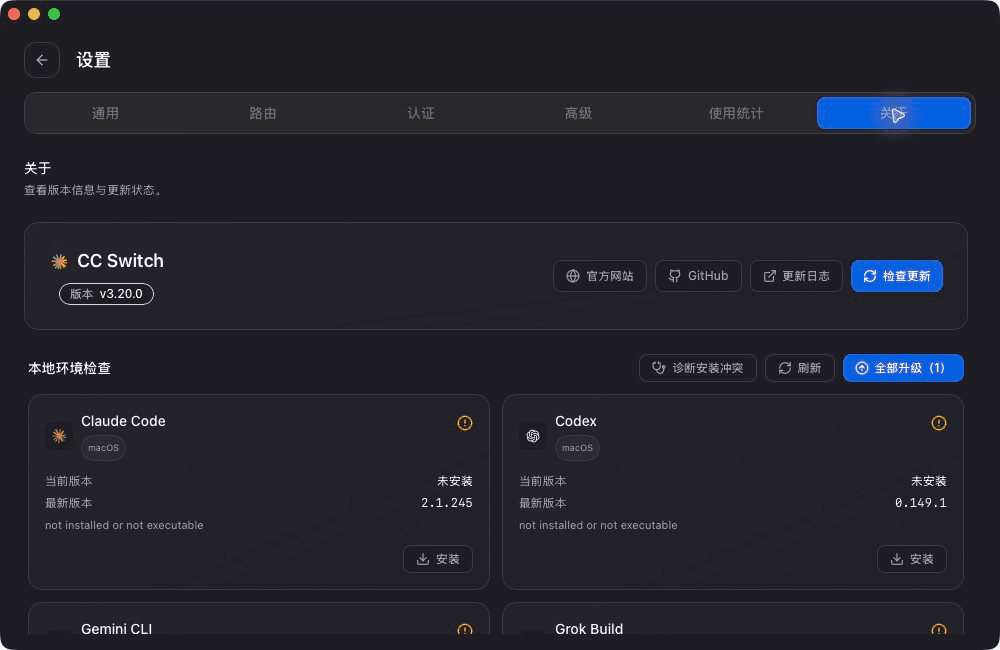This screenshot has width=1000, height=650.
Task: Click 检查更新 to check for updates
Action: click(897, 276)
